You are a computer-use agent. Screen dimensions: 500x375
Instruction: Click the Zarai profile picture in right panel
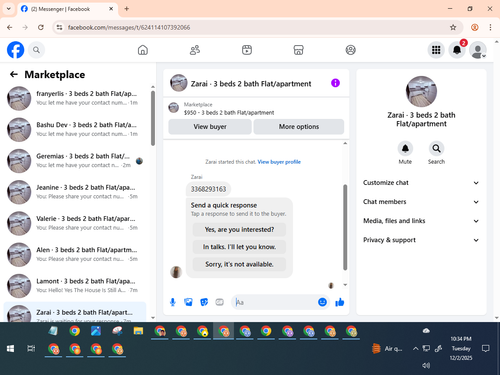tap(421, 91)
